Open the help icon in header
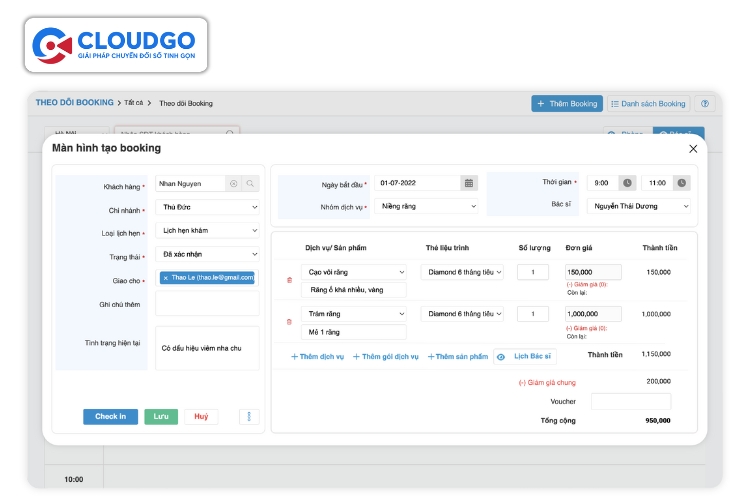 705,103
